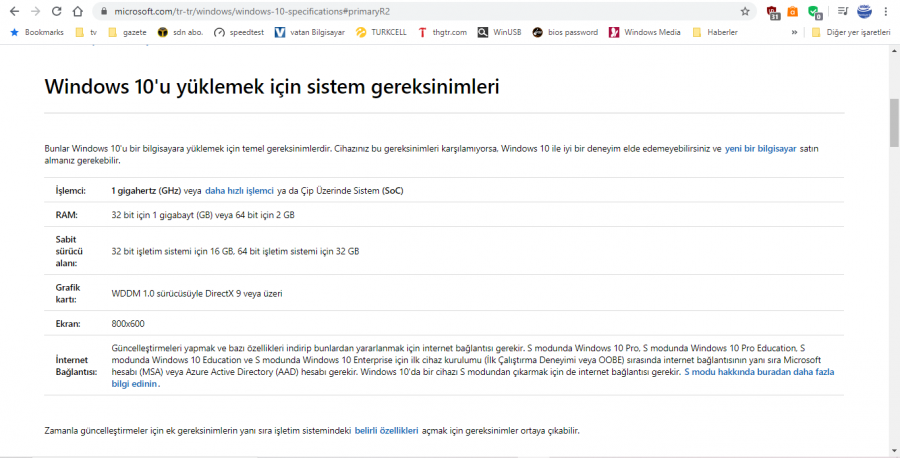Open the Chrome three-dot menu
Screen dimensions: 900x458
[x=887, y=11]
